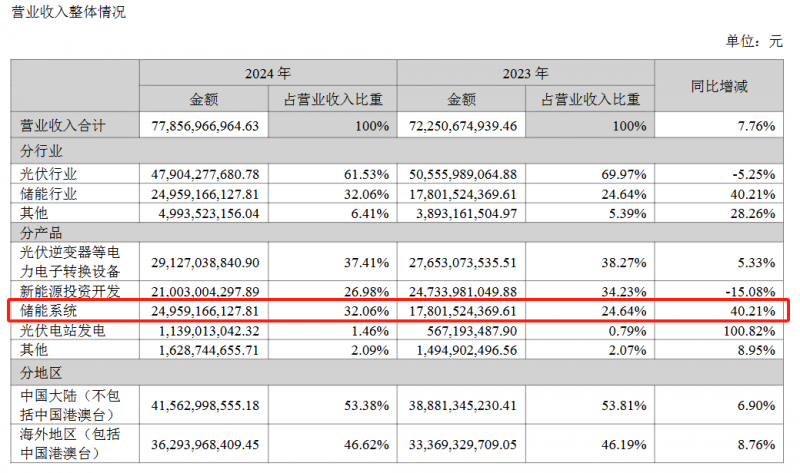Select the highlighted 储能系统 row label
The height and width of the screenshot is (473, 800).
coord(49,310)
